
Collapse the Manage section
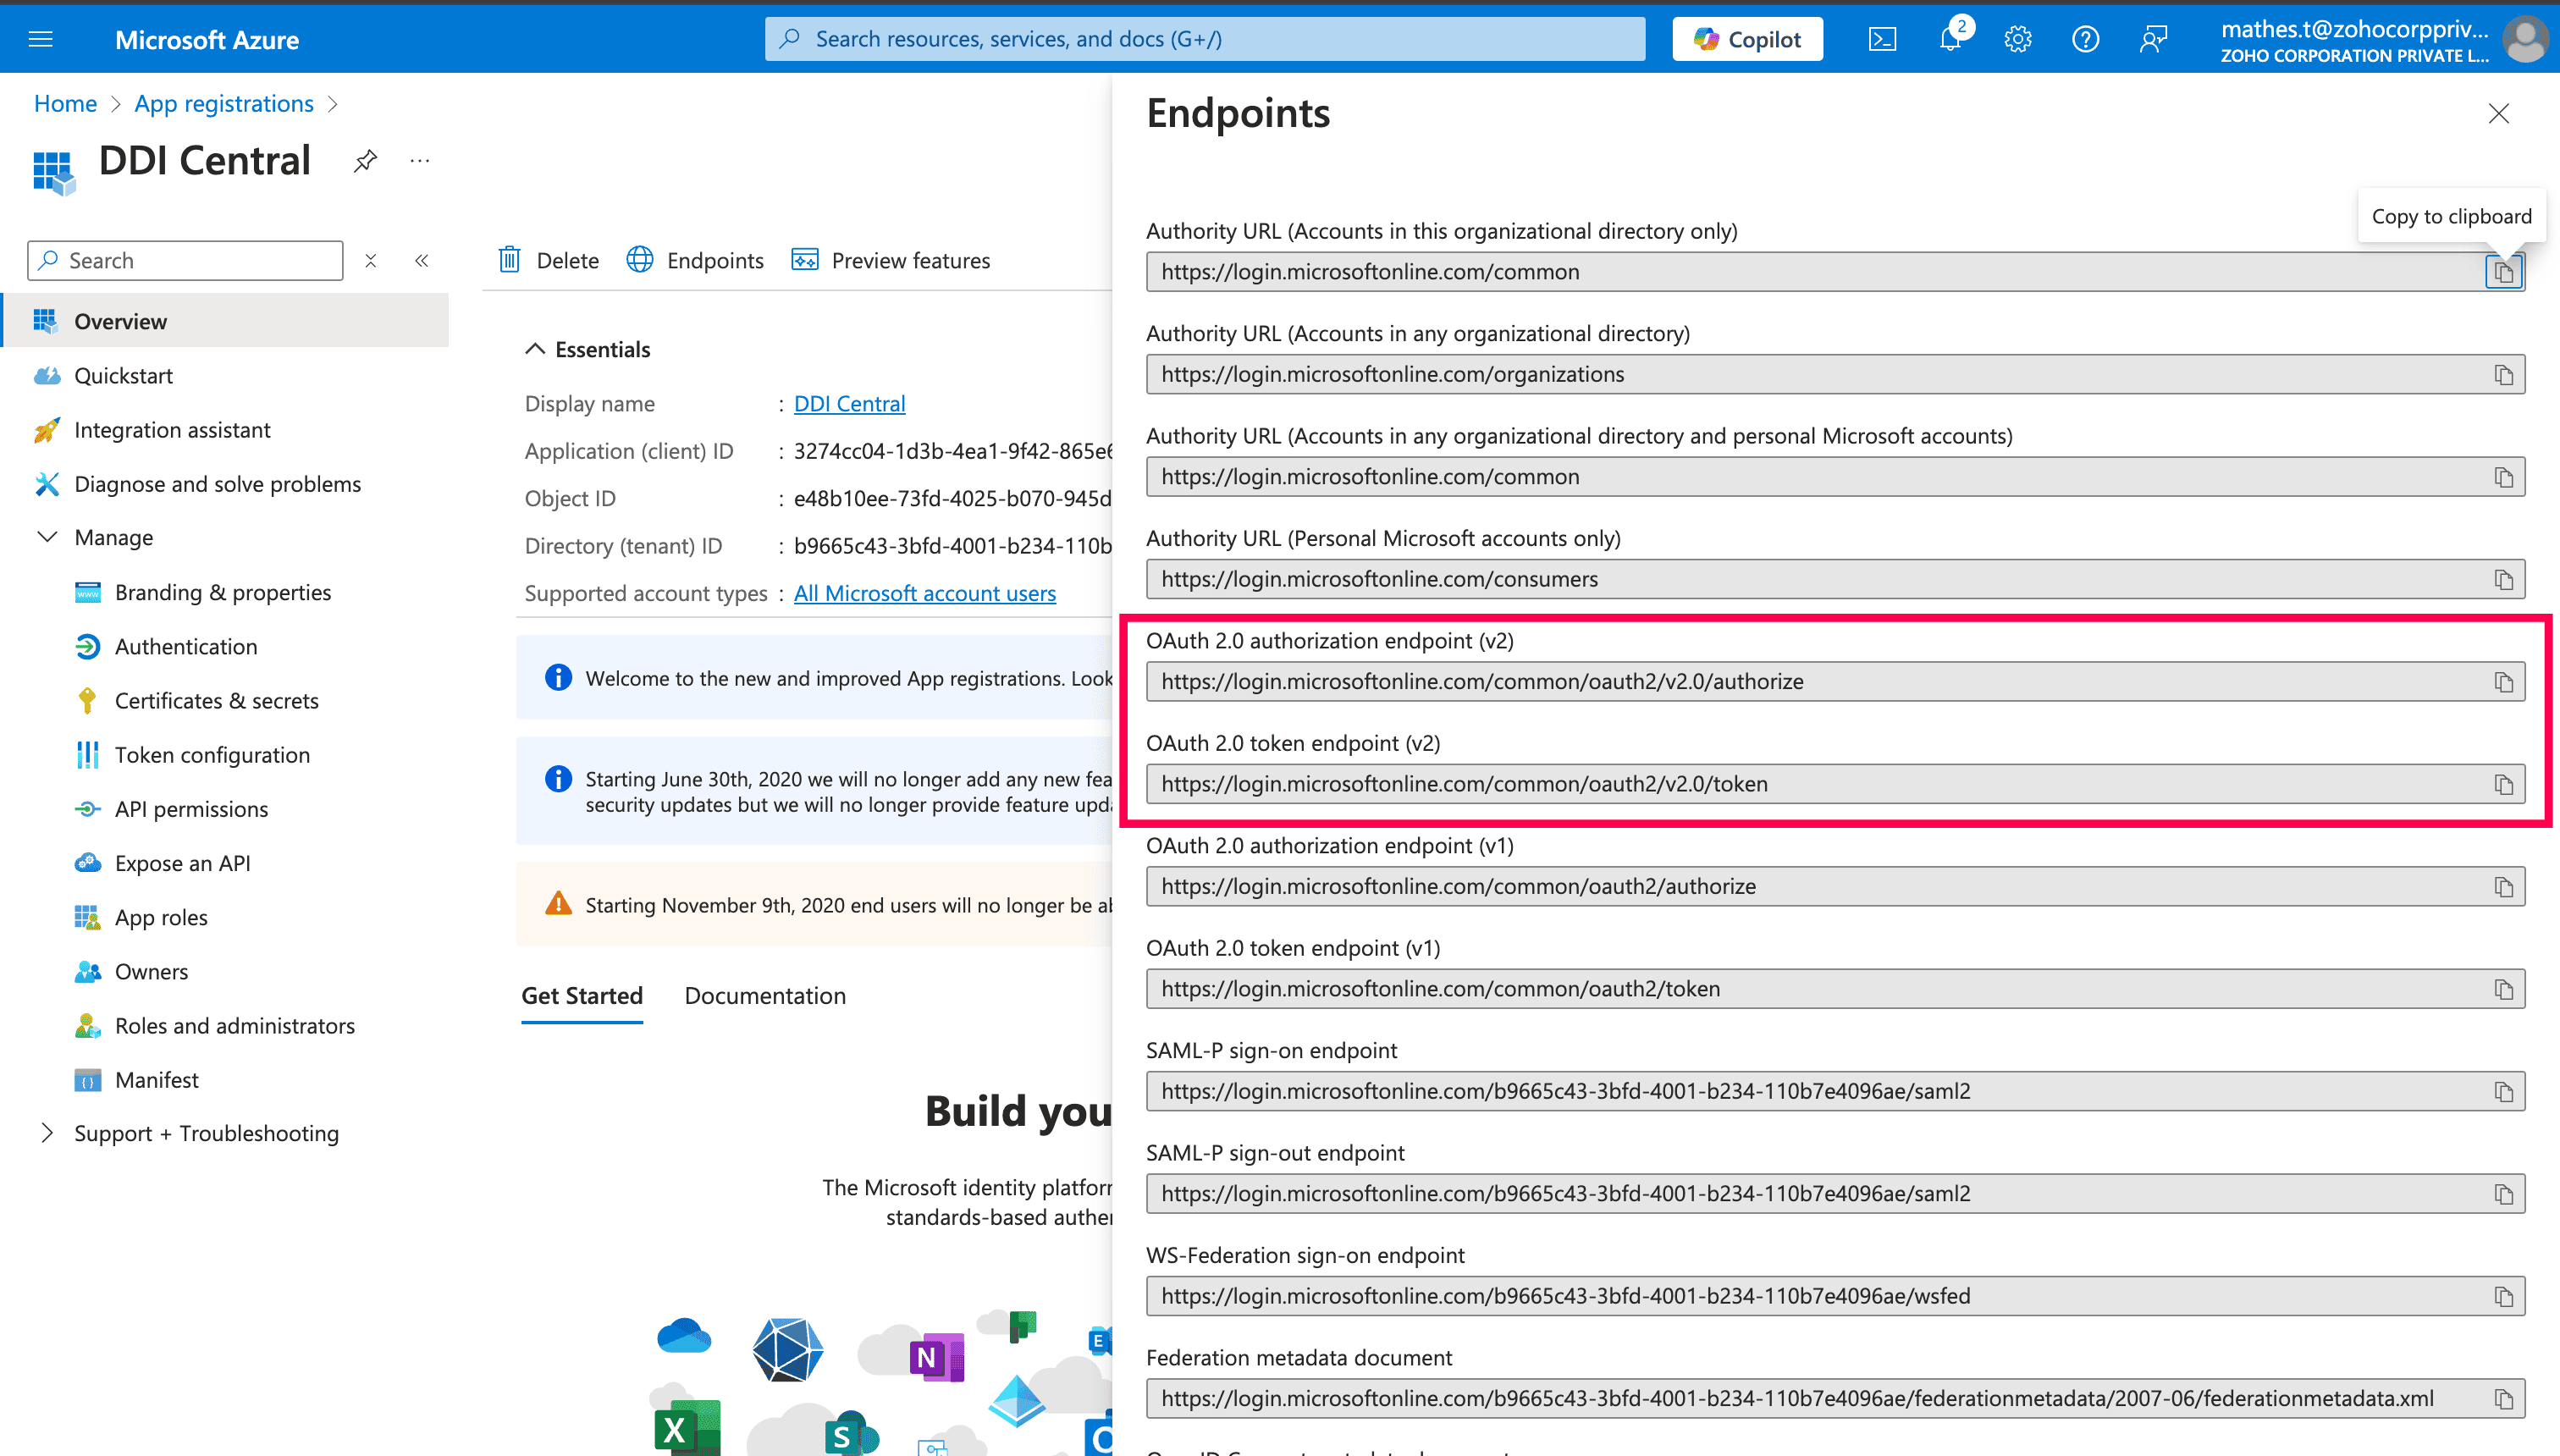coord(47,537)
